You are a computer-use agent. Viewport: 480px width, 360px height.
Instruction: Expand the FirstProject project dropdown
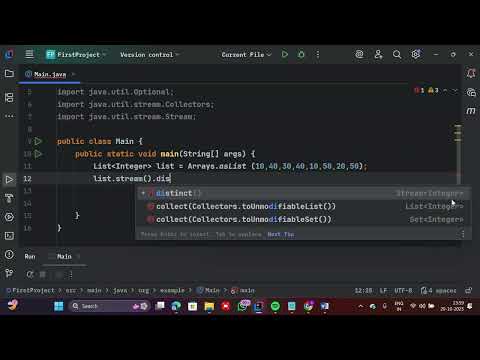click(x=76, y=54)
